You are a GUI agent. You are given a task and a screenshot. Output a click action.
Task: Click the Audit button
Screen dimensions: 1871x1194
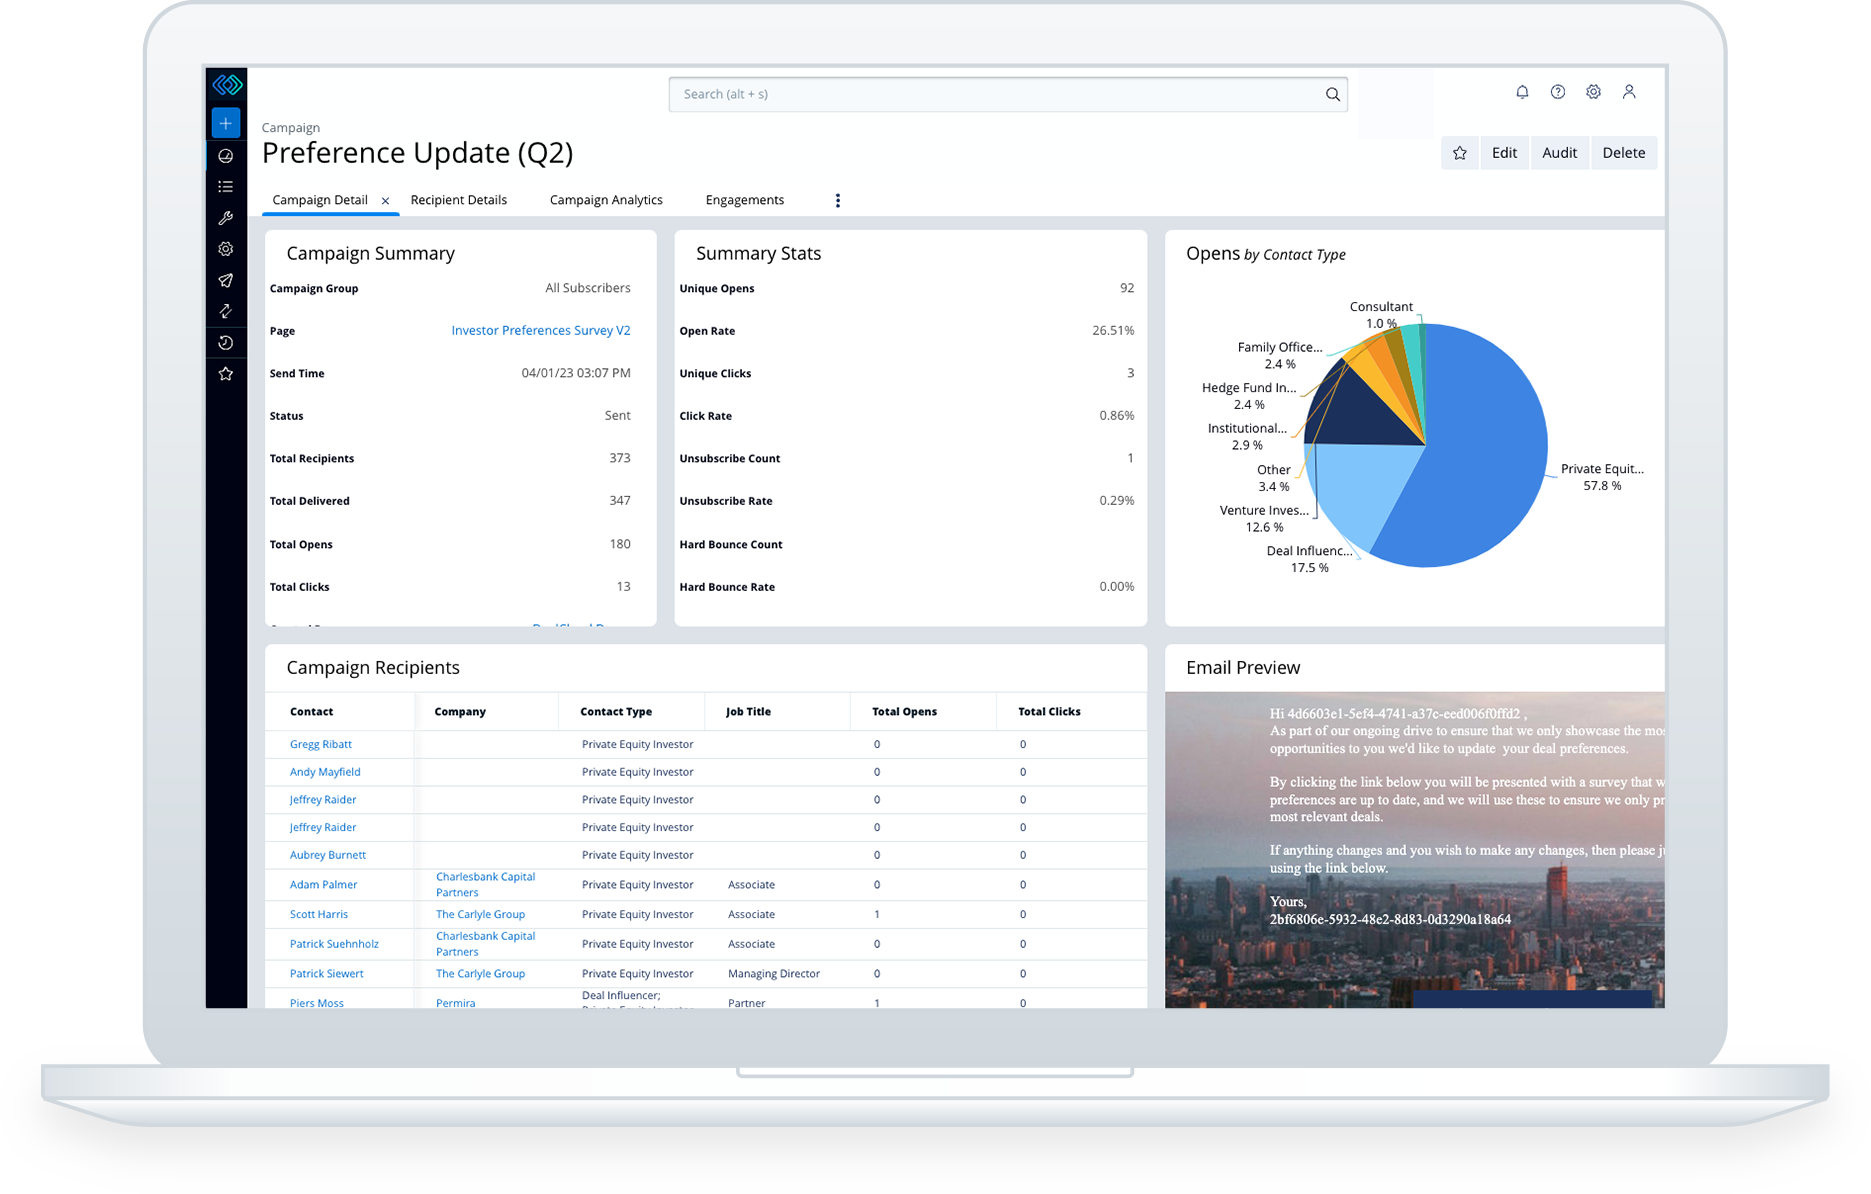[1559, 152]
